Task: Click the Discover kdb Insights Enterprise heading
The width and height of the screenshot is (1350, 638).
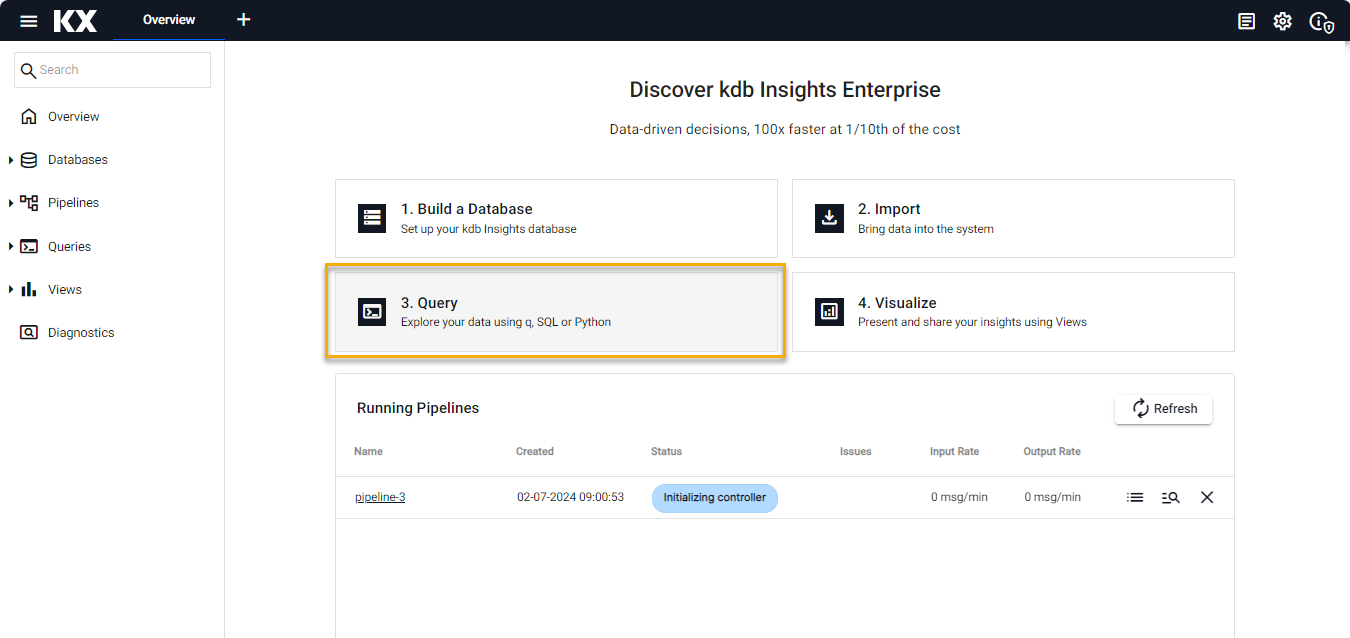Action: [785, 90]
